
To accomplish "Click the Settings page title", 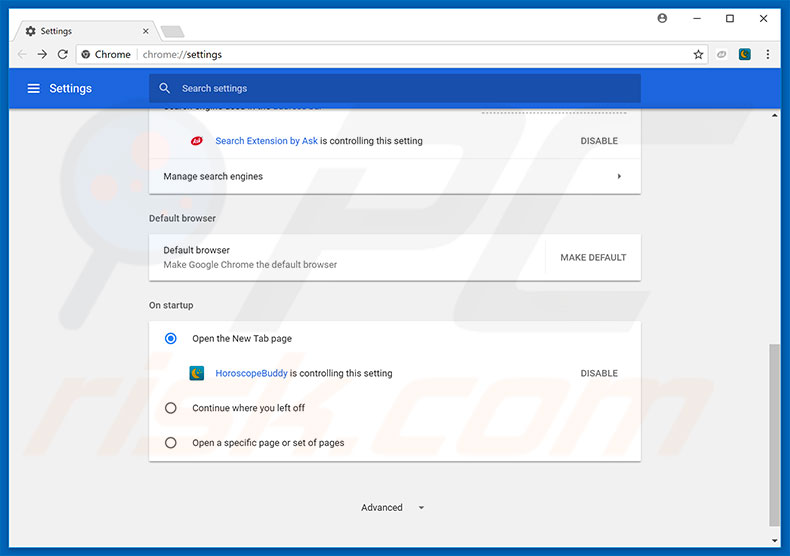I will coord(71,89).
